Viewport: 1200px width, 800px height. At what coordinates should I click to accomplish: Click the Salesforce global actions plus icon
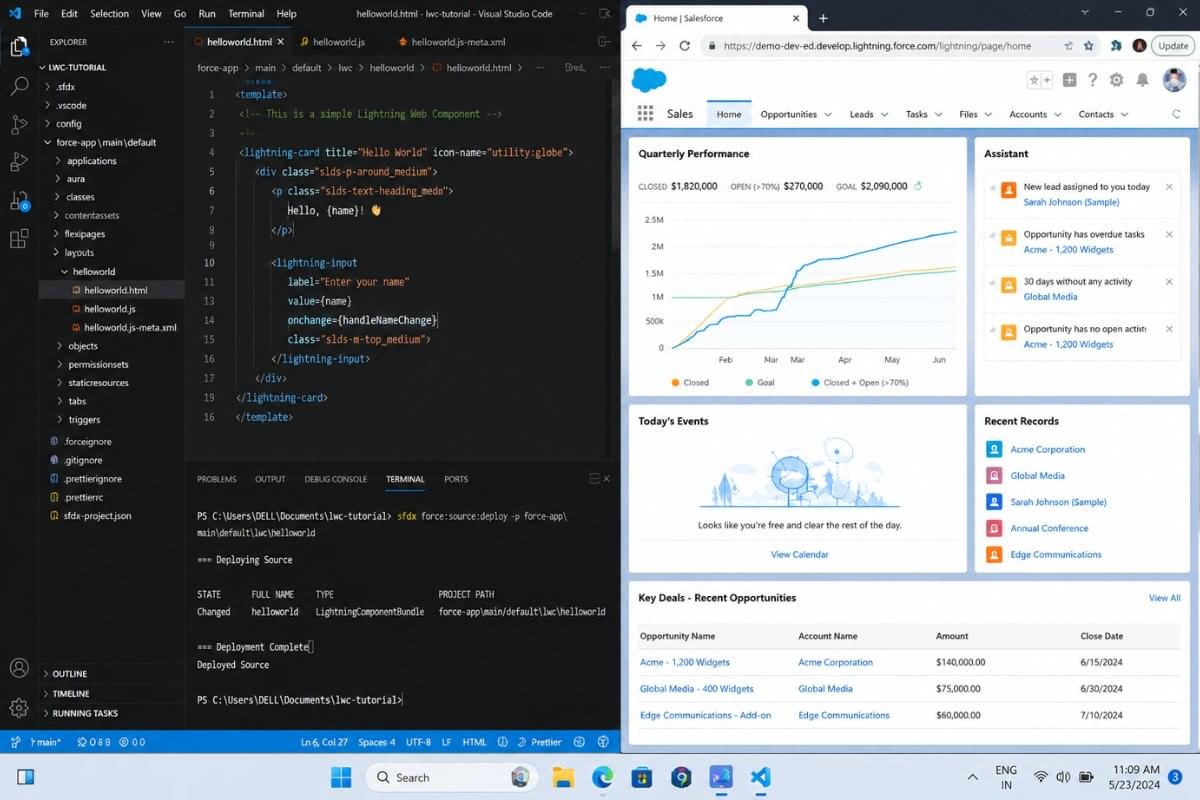coord(1069,80)
